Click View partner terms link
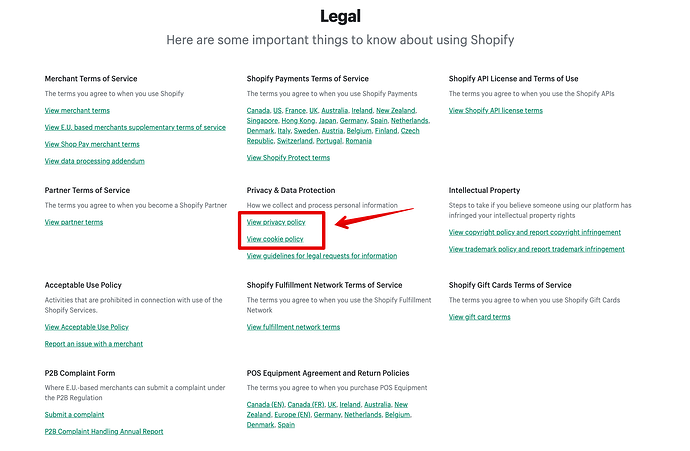 click(74, 222)
